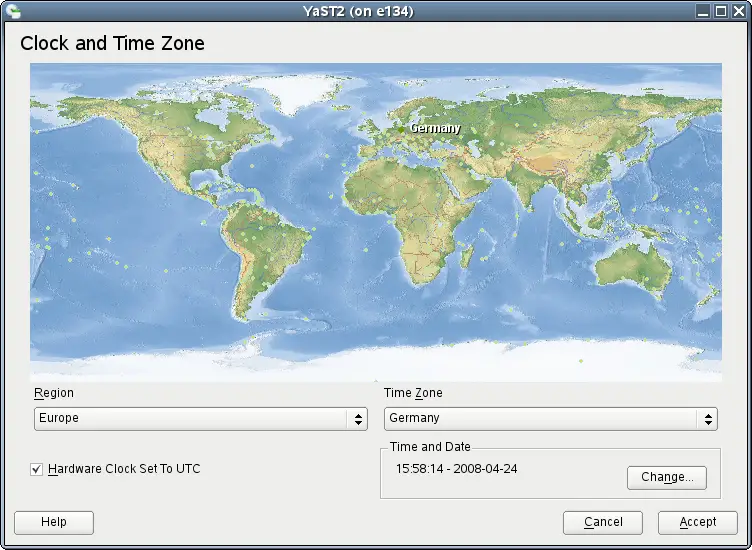Click the green Germany marker on map
This screenshot has width=752, height=550.
[401, 129]
